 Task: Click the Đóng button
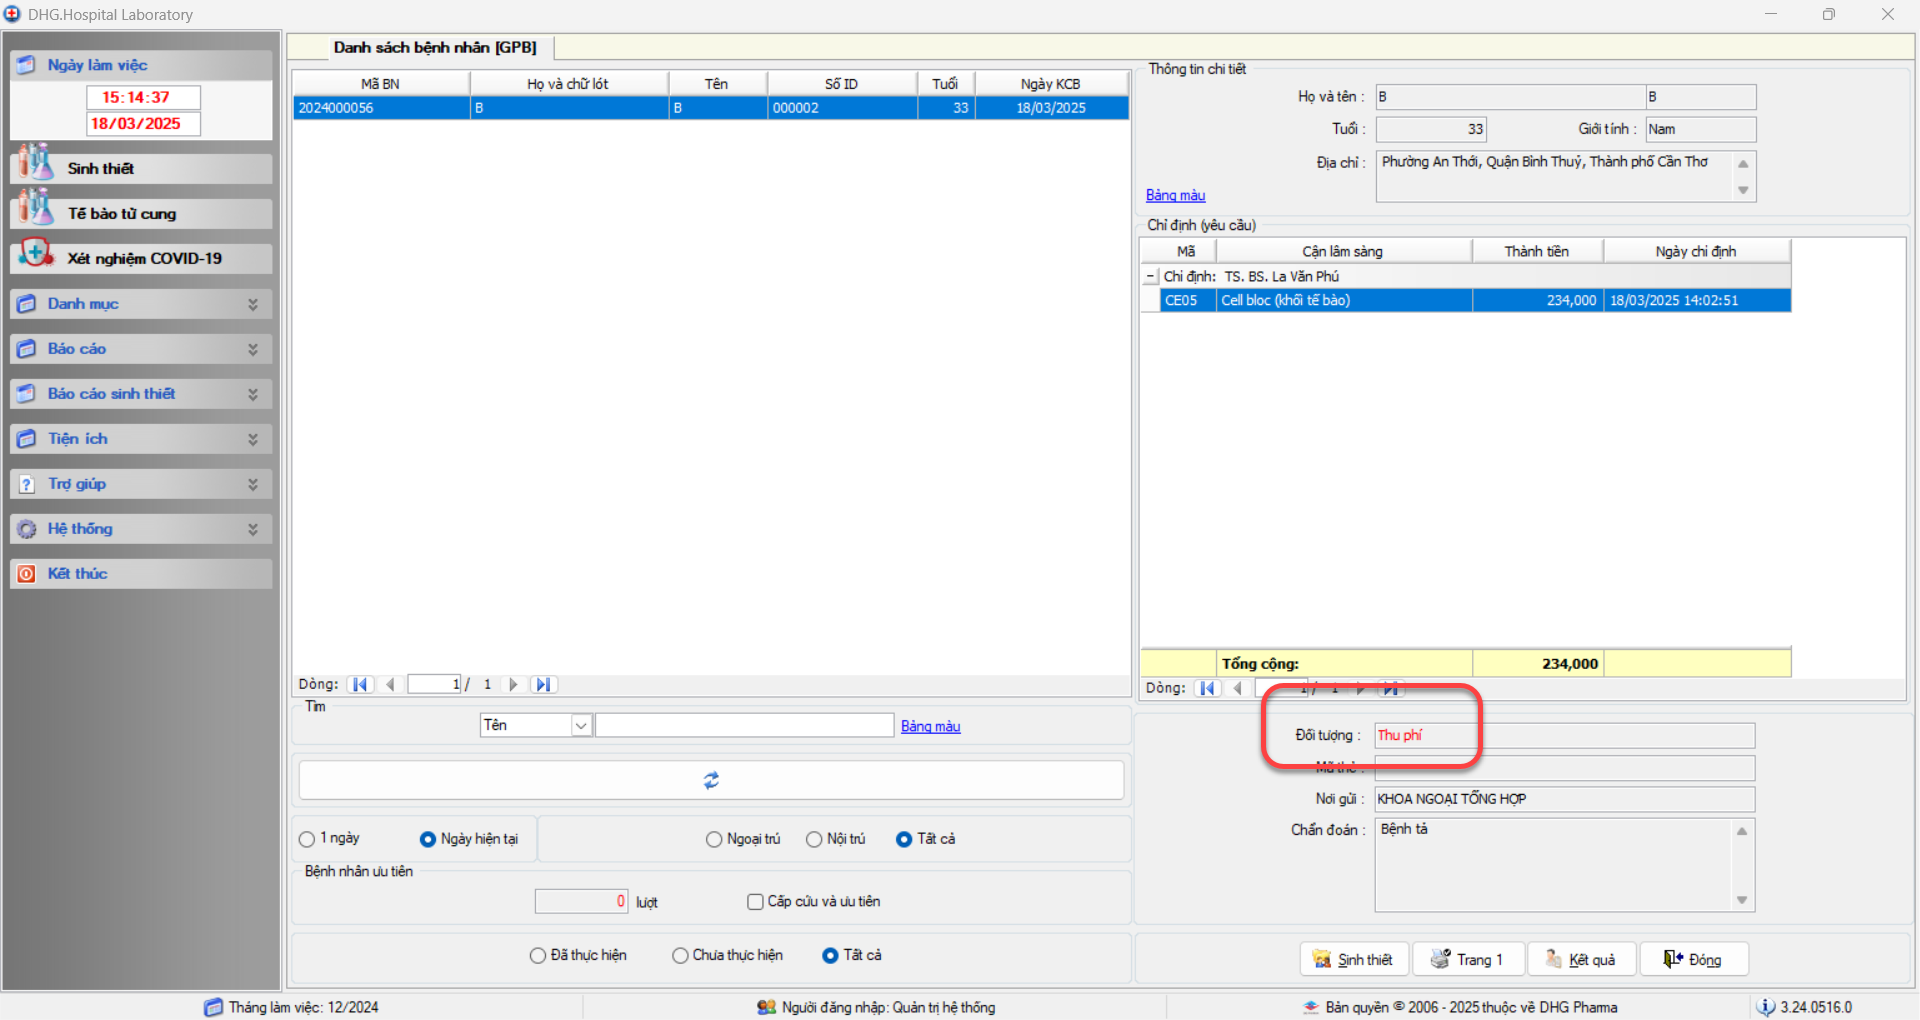point(1694,959)
